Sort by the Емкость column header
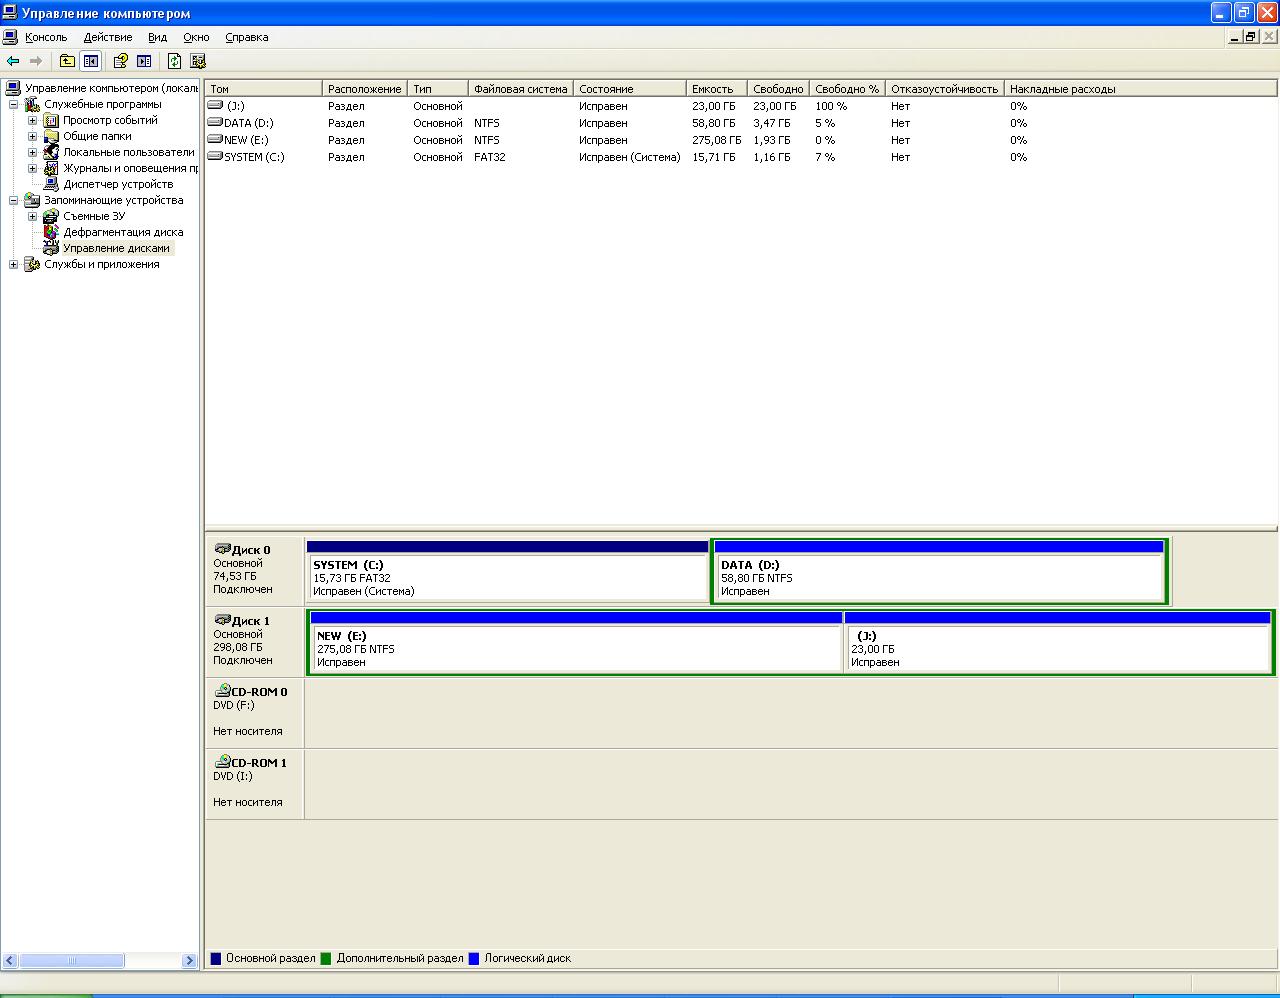 tap(712, 89)
